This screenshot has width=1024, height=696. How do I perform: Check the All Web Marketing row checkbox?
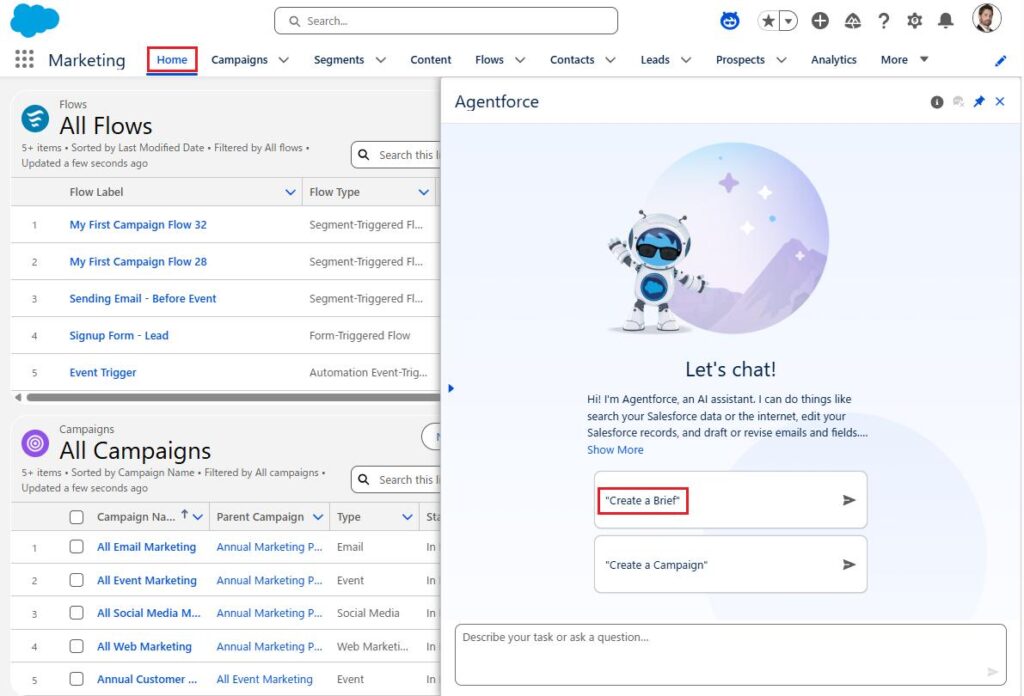pos(76,646)
